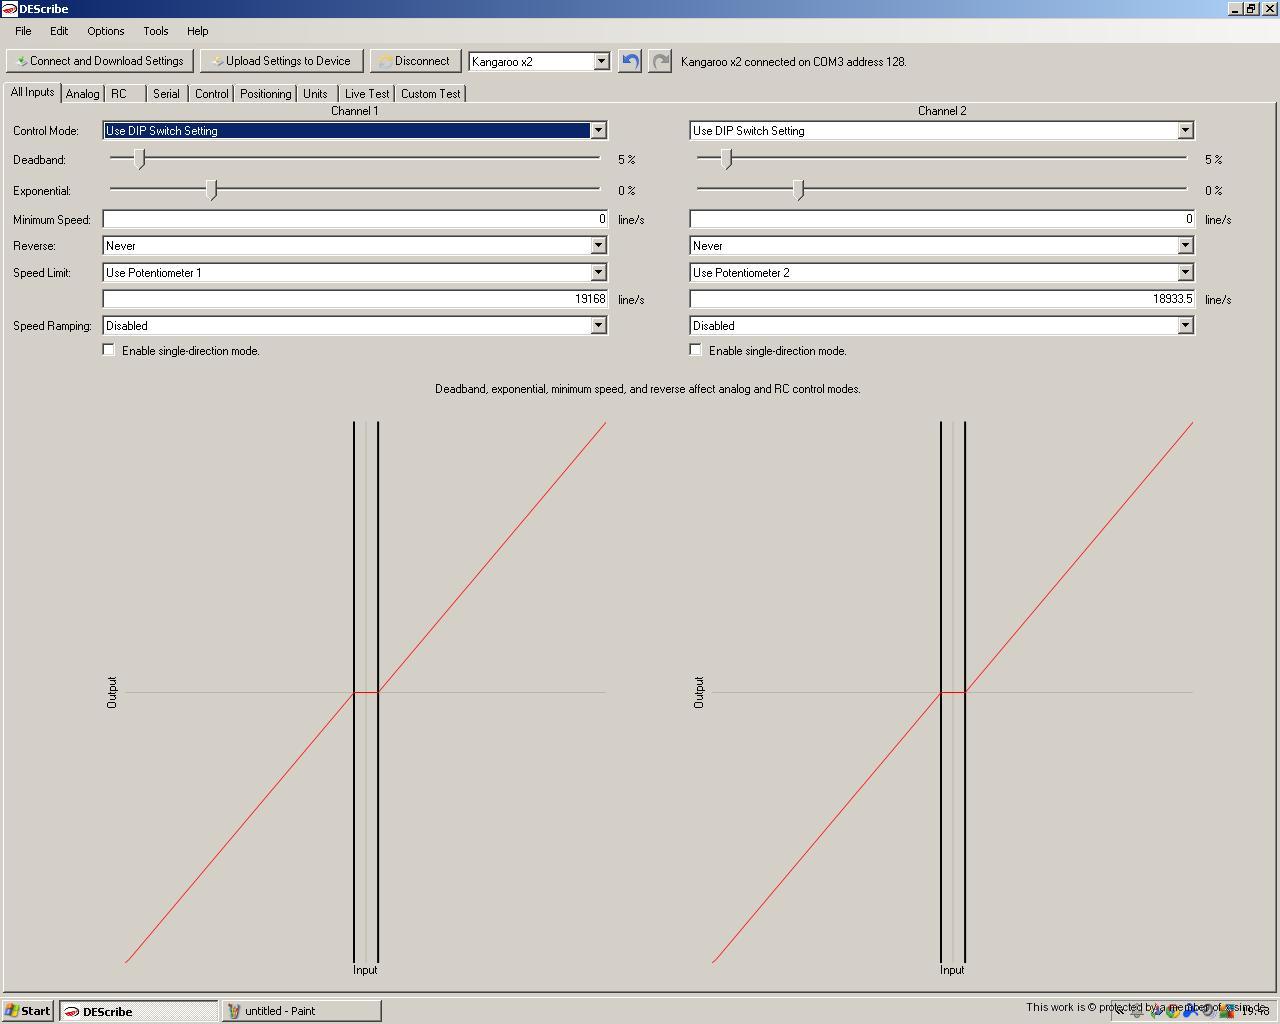Expand Channel 1 Speed Ramping dropdown
This screenshot has height=1024, width=1280.
coord(598,325)
